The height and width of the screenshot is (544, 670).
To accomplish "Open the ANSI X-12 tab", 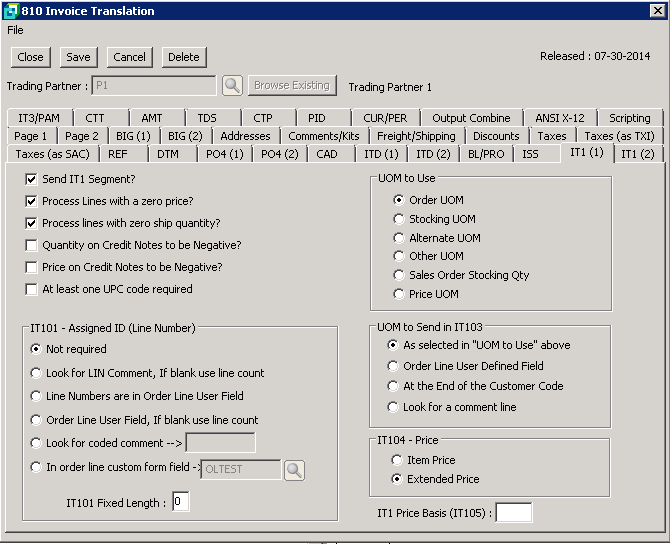I will 559,118.
